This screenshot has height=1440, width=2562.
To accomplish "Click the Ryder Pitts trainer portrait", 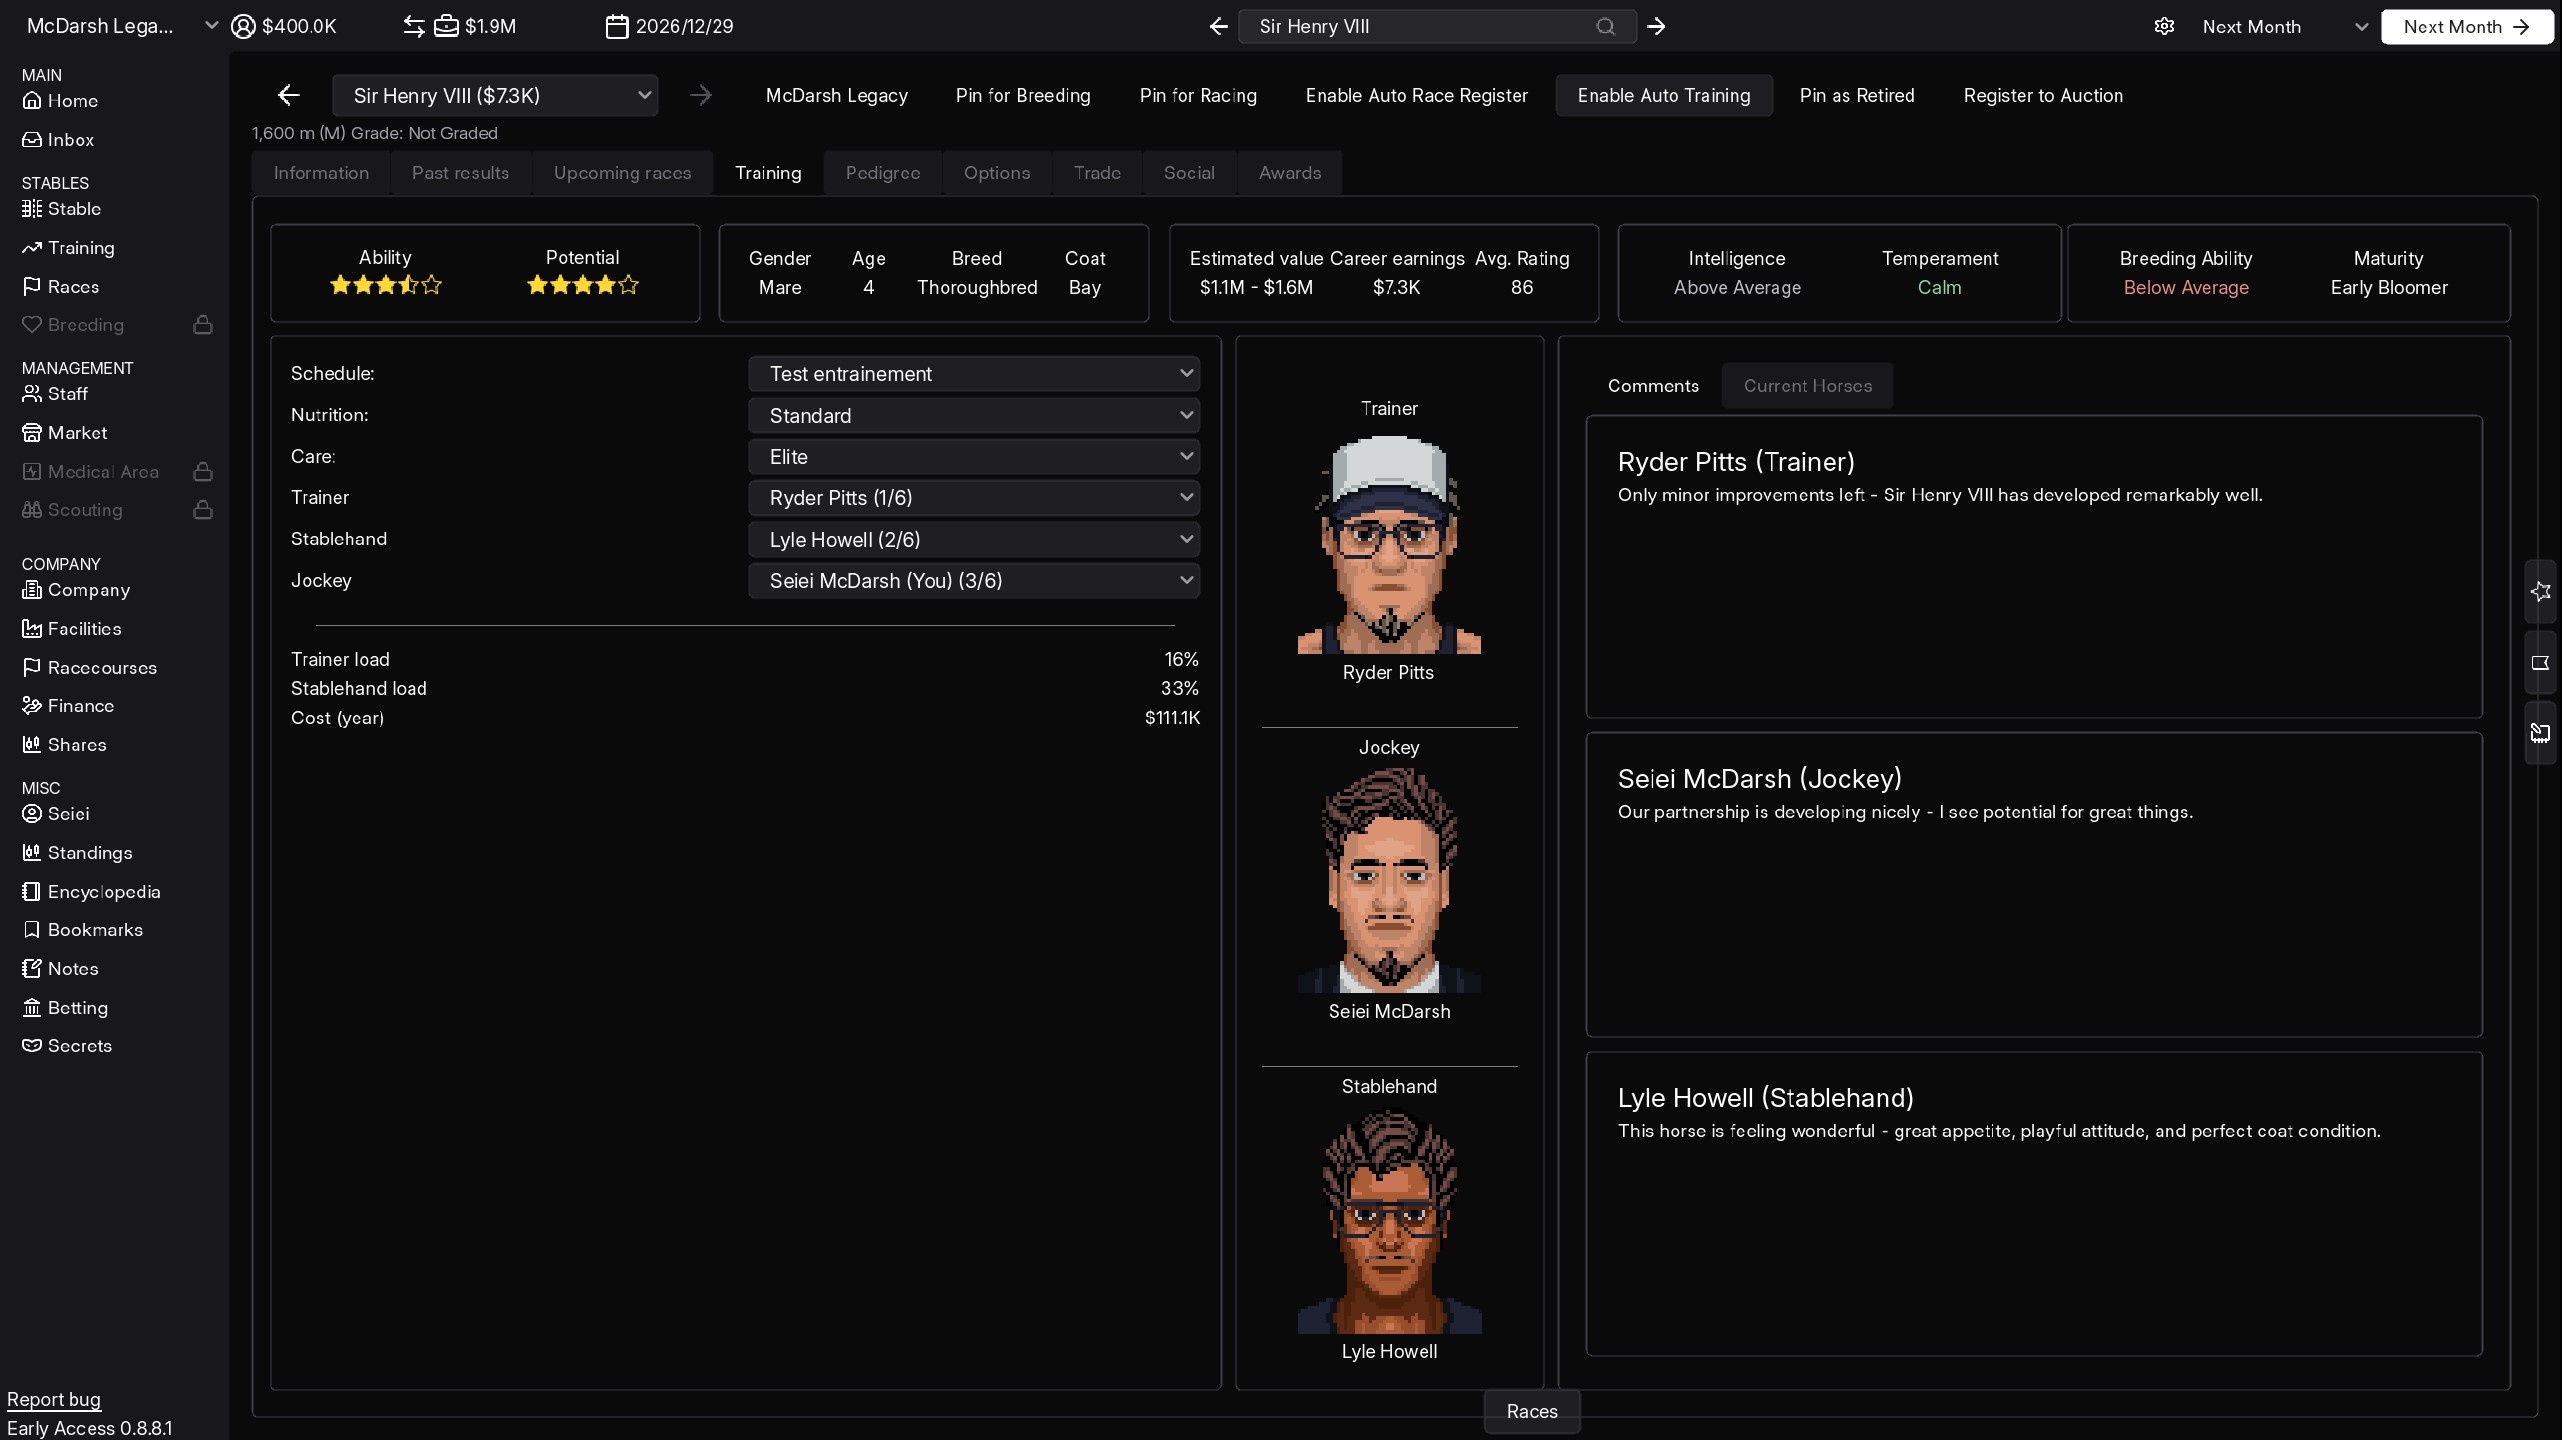I will click(1388, 545).
